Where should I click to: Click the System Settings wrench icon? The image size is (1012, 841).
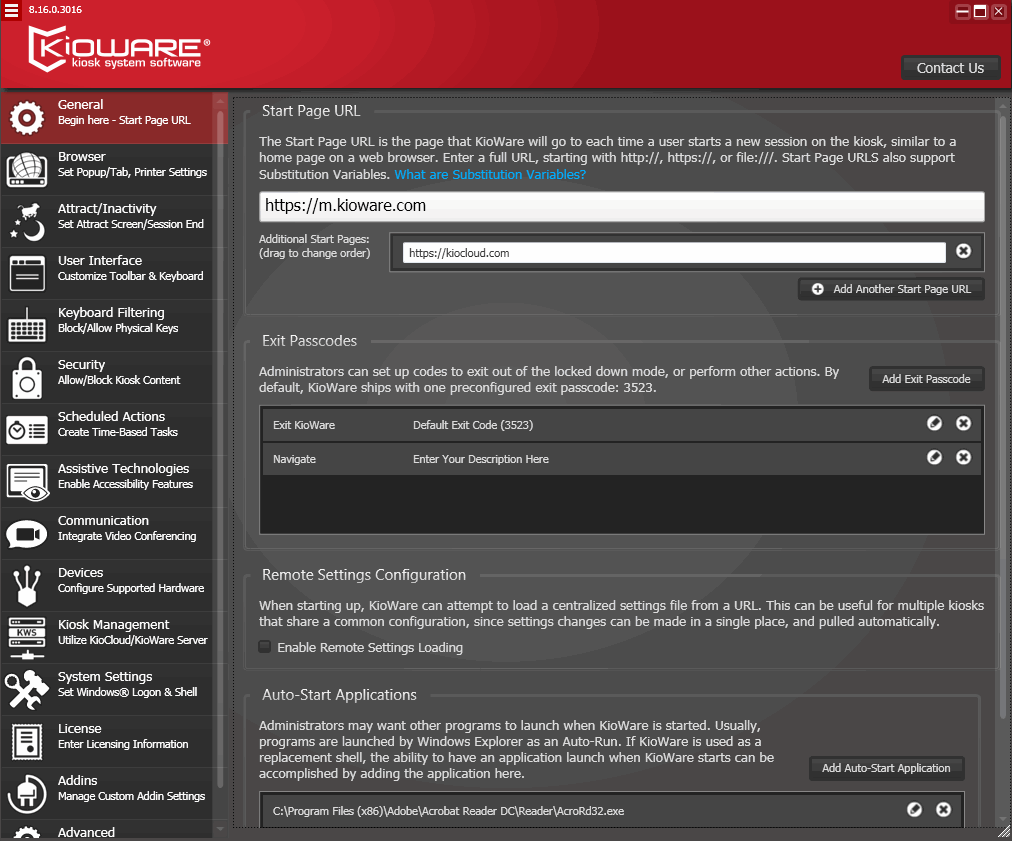point(26,689)
